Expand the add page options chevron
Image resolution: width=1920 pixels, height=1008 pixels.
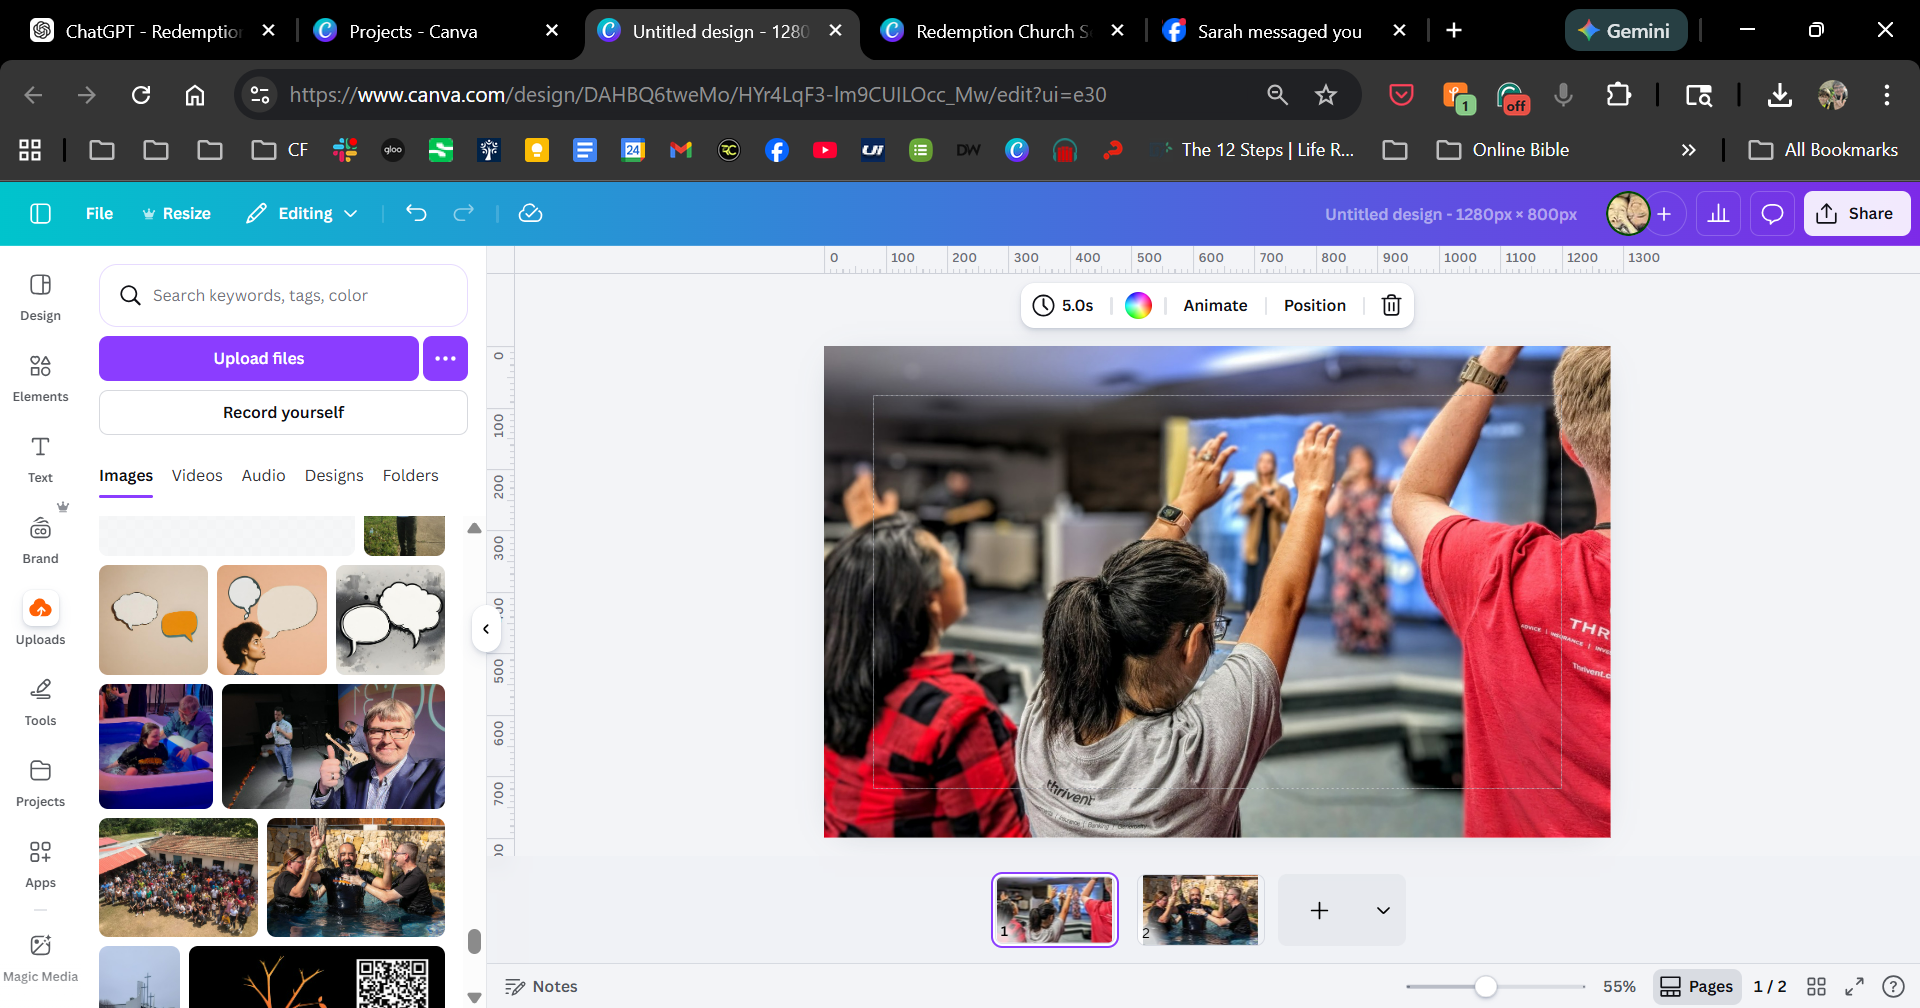(x=1383, y=910)
